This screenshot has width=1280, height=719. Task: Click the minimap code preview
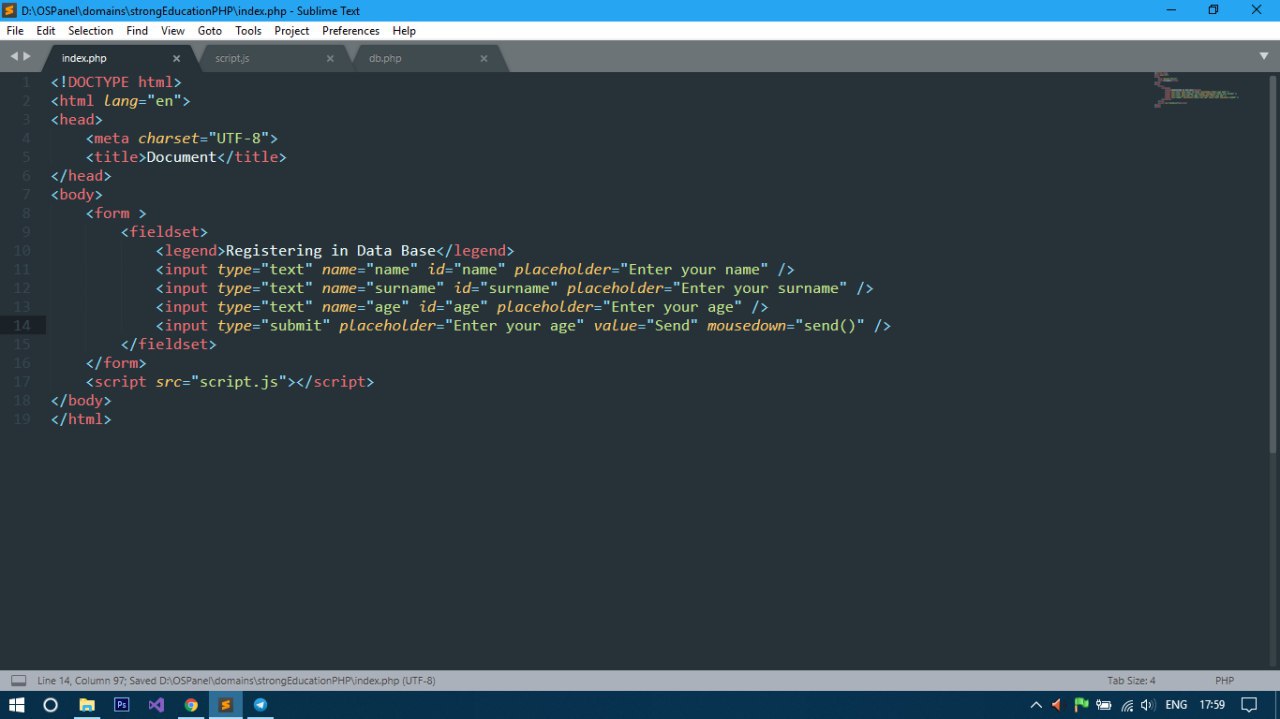[x=1196, y=90]
